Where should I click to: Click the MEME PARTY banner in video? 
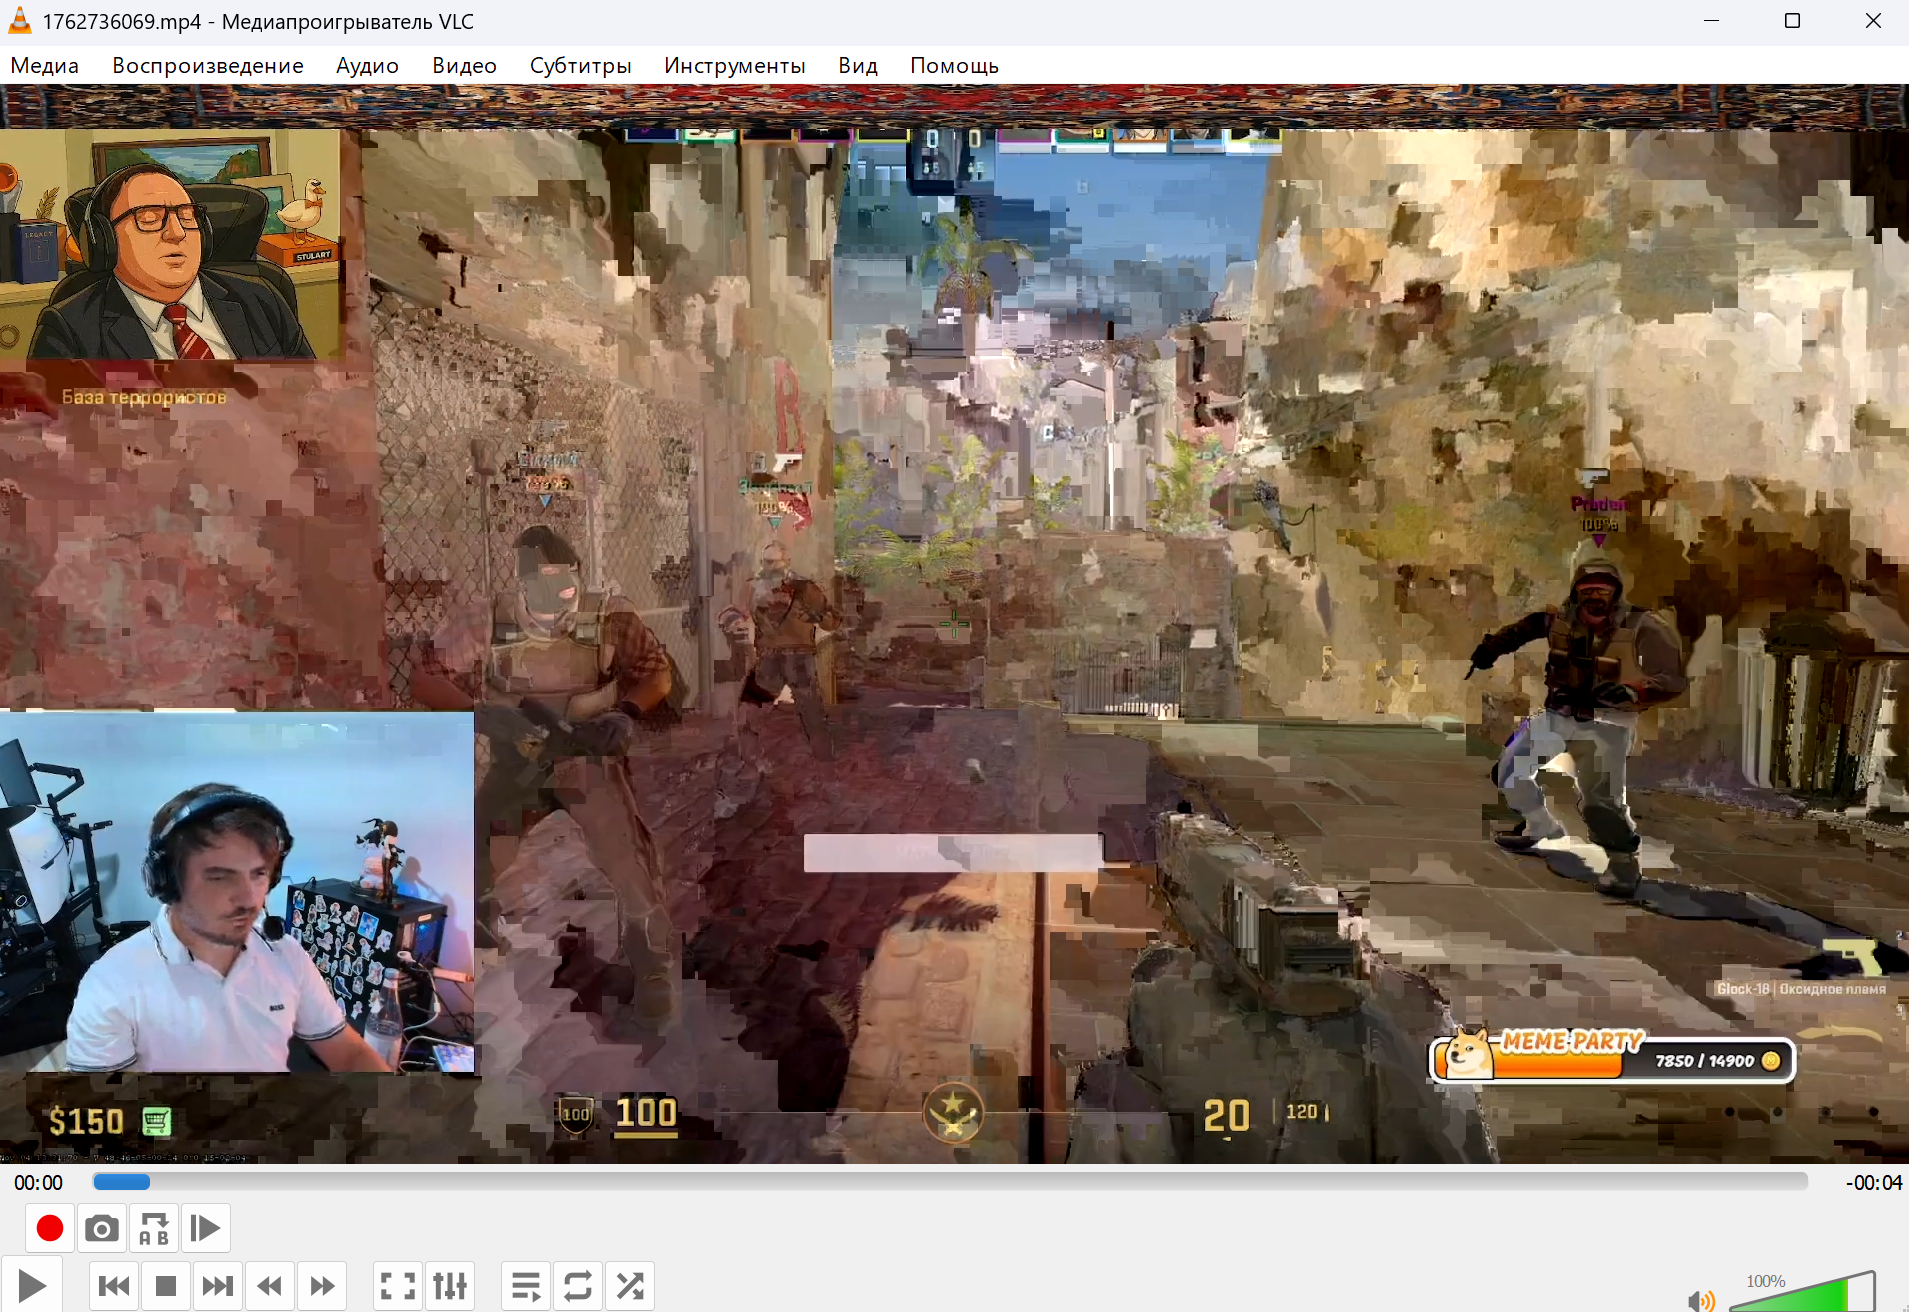pyautogui.click(x=1612, y=1056)
